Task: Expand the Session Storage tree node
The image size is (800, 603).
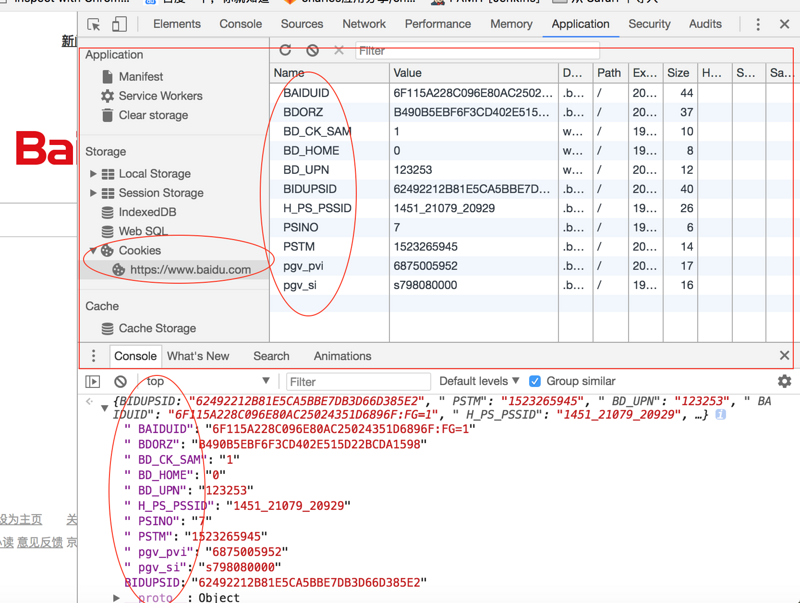Action: click(x=93, y=193)
